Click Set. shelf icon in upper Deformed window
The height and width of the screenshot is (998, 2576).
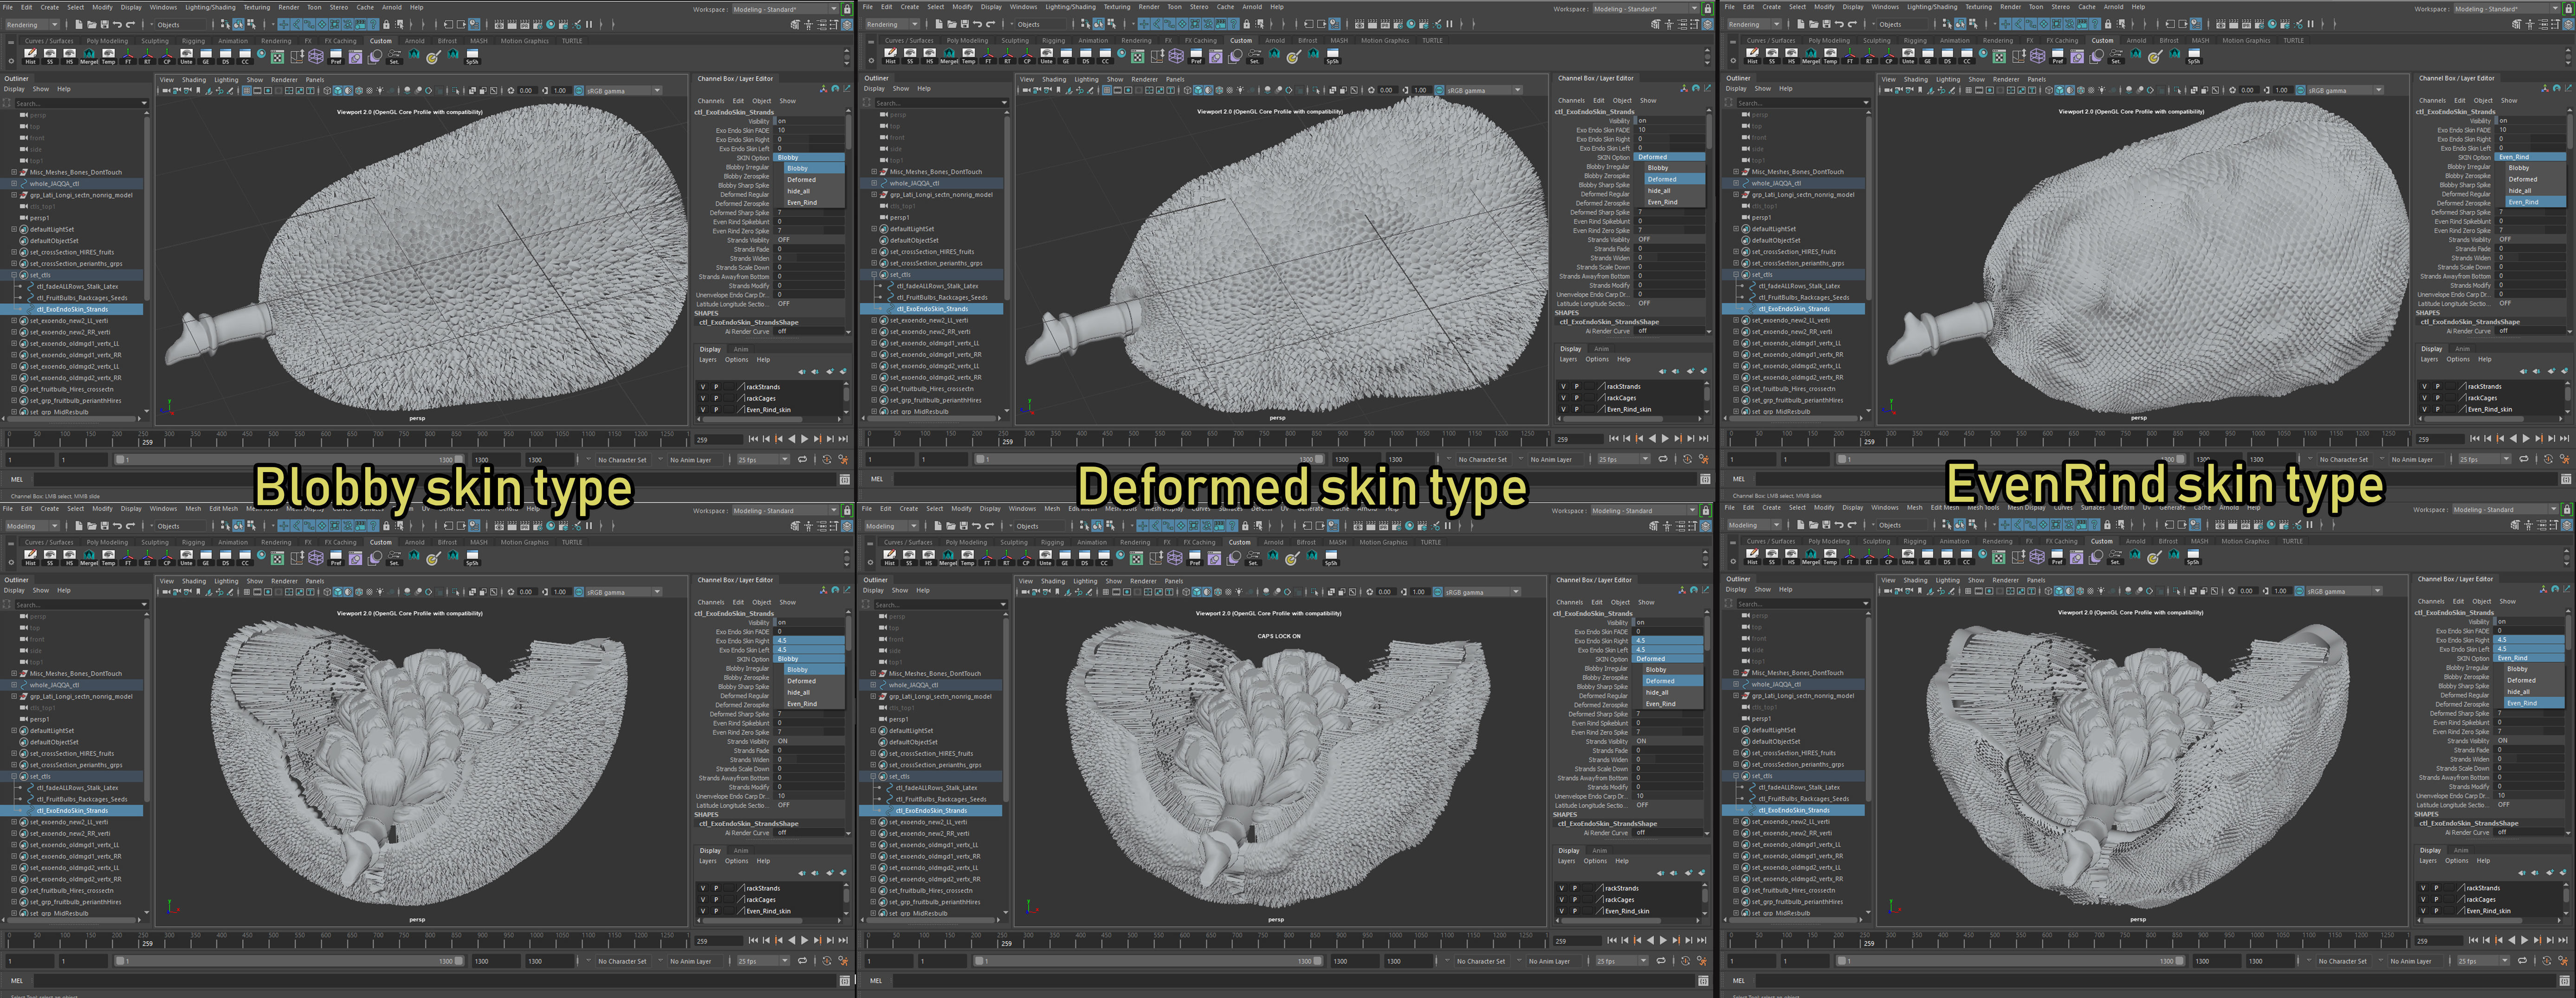point(1254,56)
